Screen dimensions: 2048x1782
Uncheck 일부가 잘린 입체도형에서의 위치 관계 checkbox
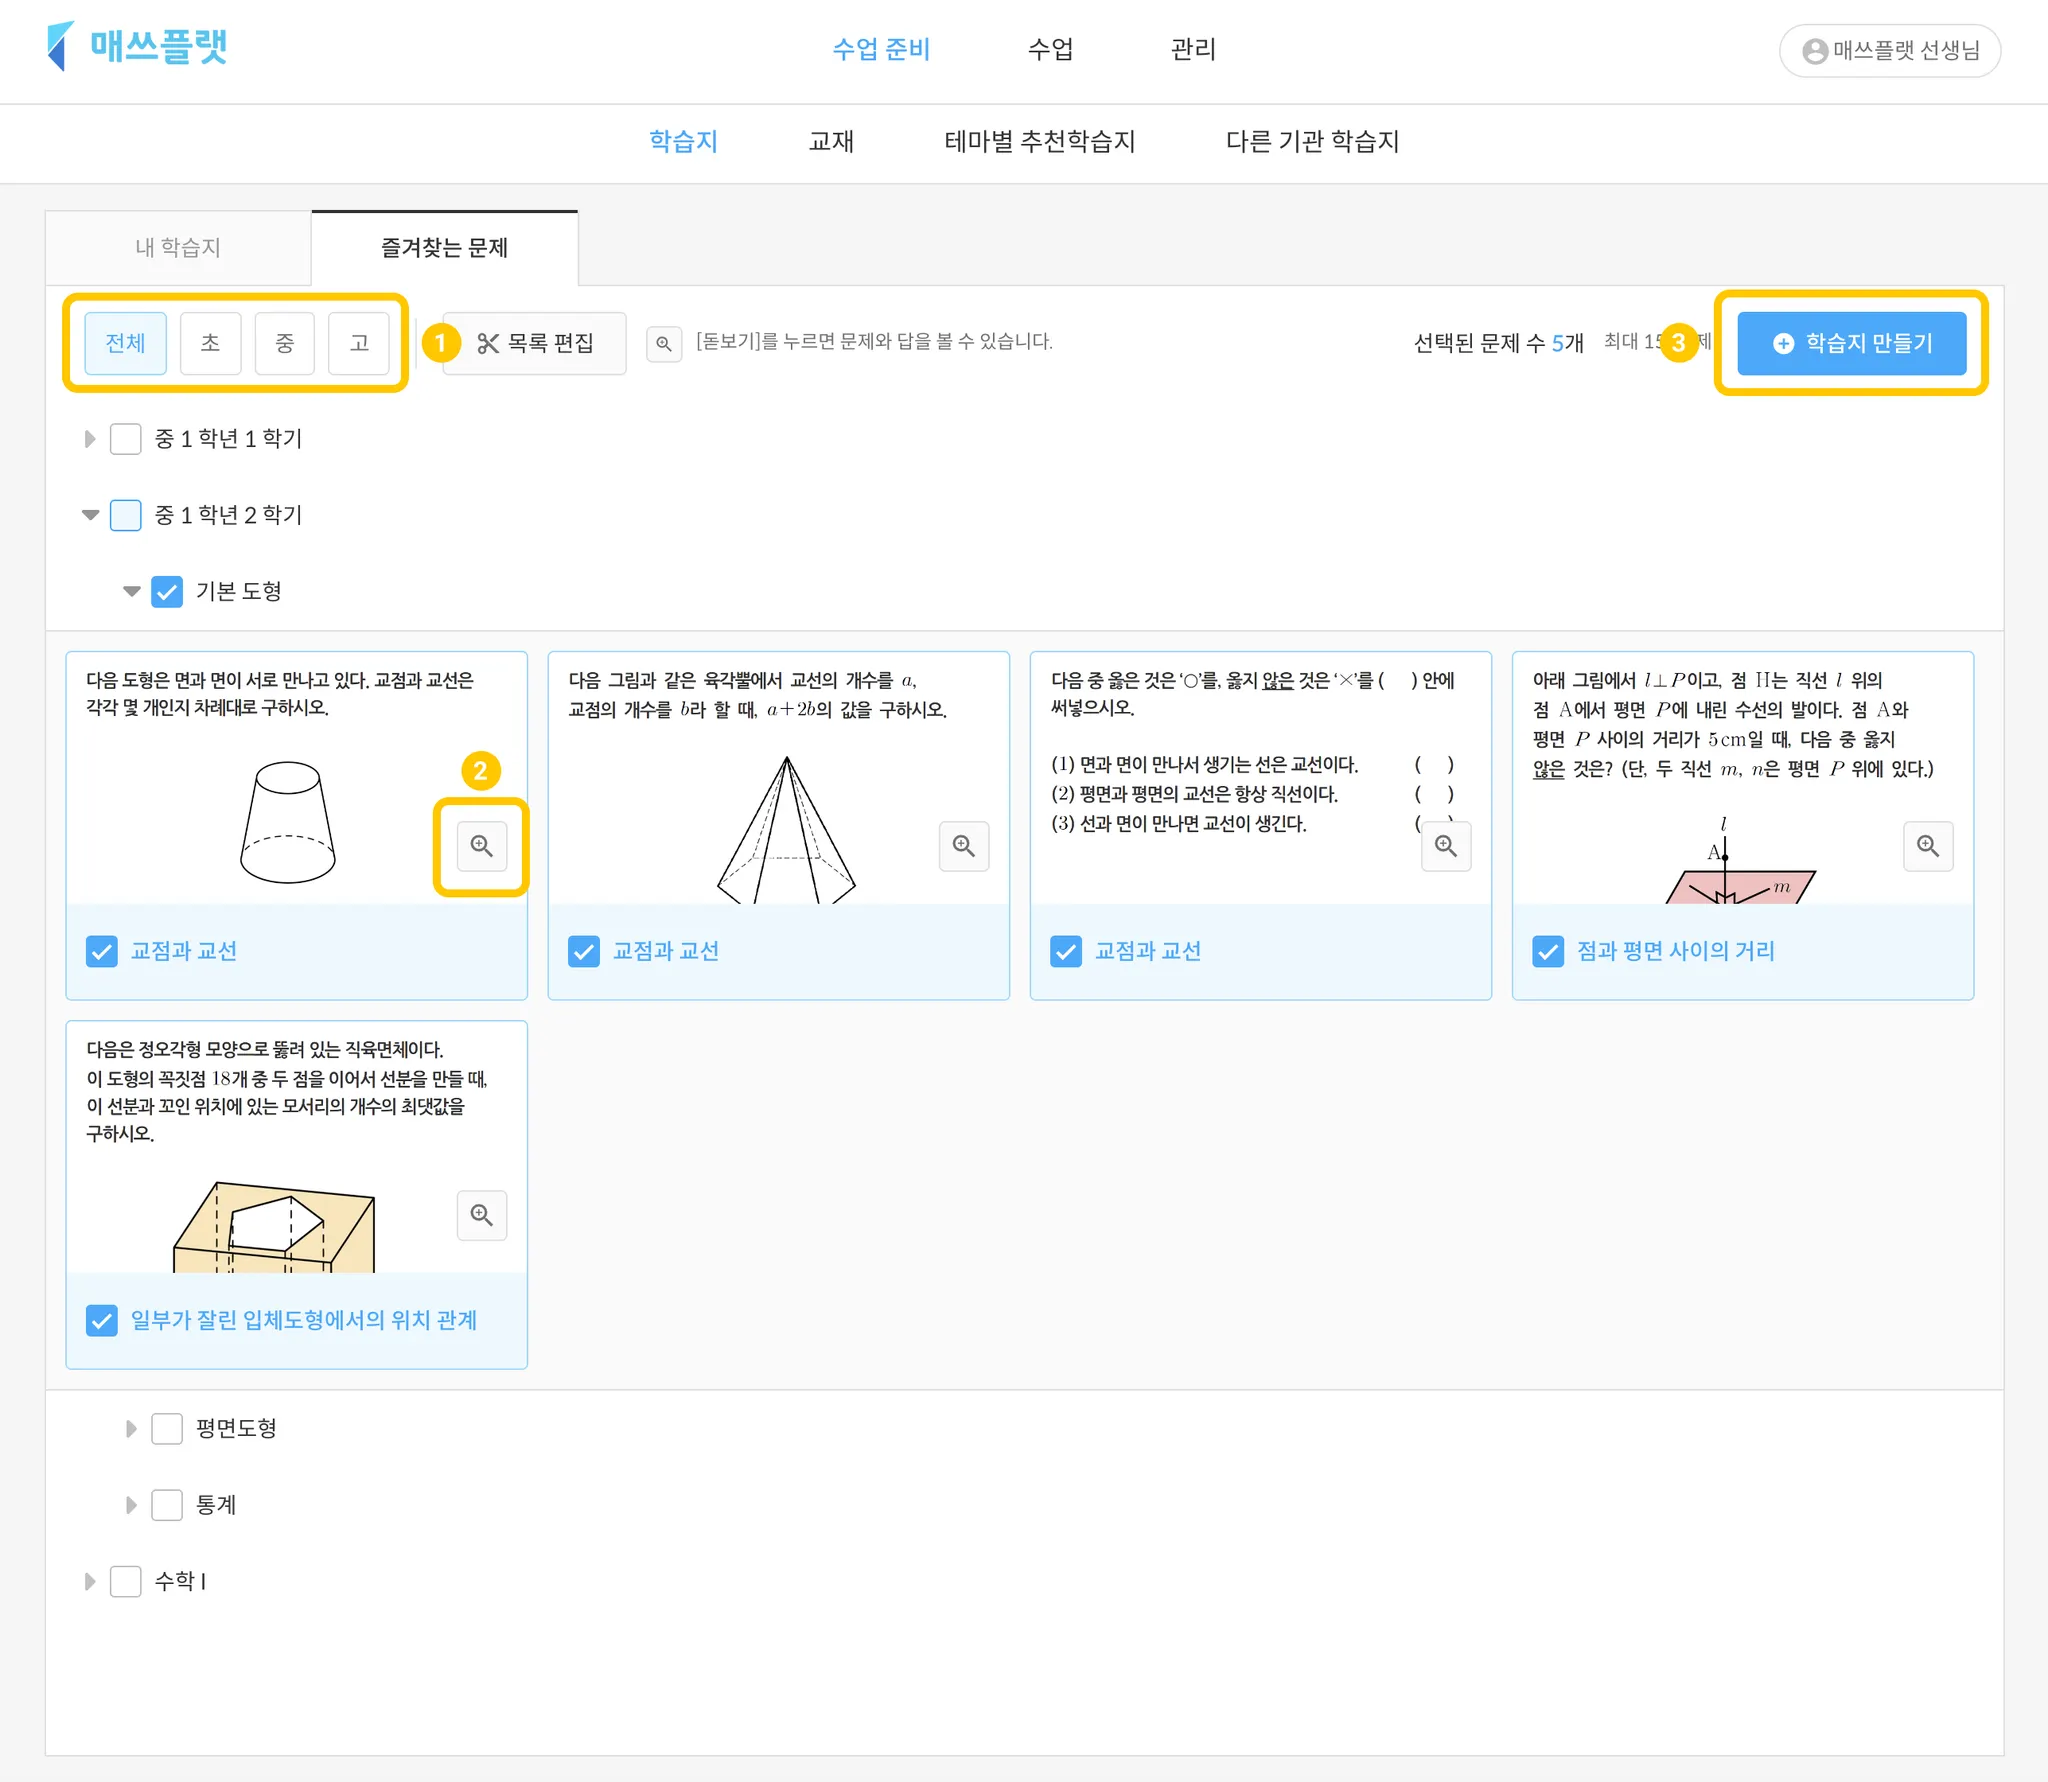pyautogui.click(x=102, y=1320)
